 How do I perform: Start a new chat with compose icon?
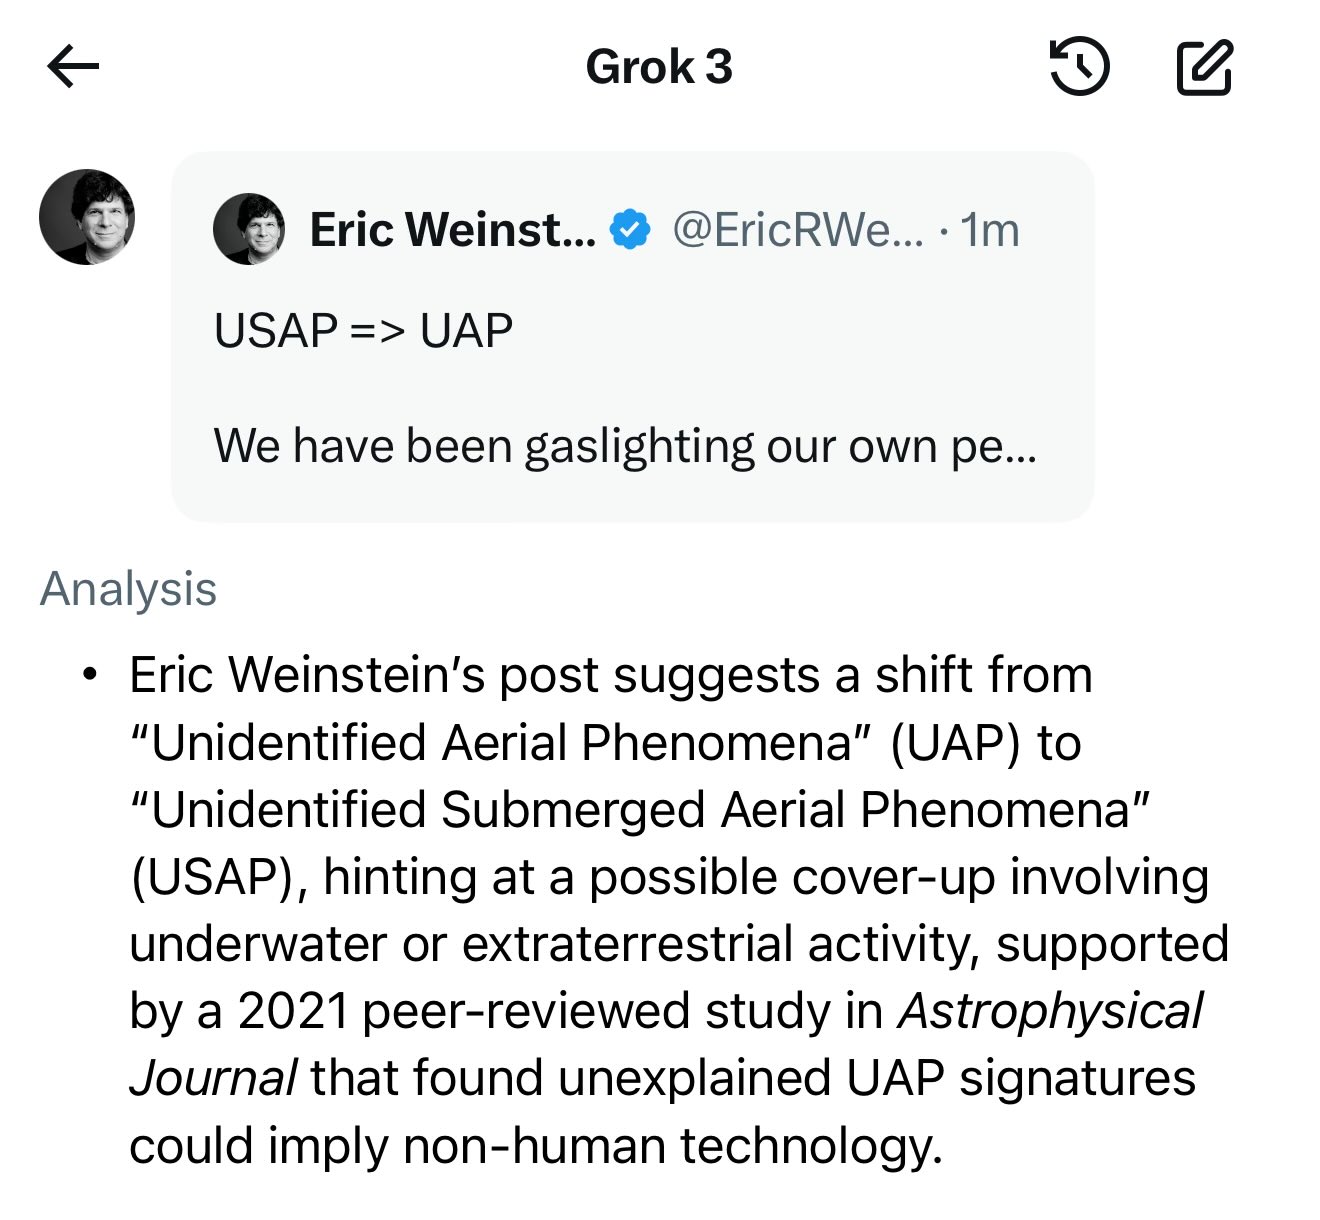click(1204, 67)
